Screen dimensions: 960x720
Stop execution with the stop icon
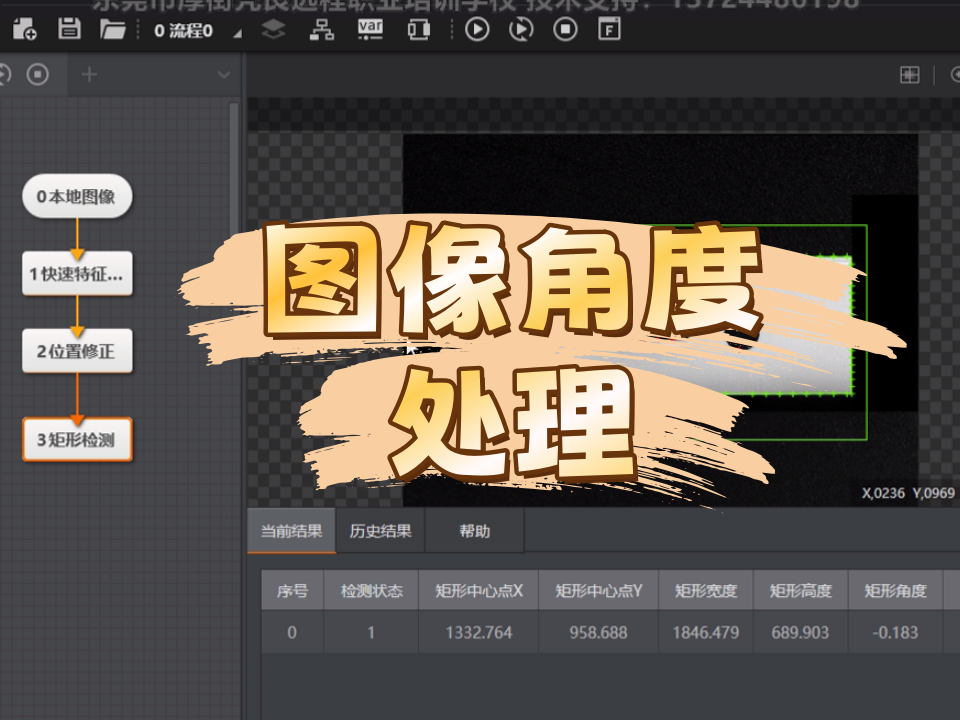pos(566,29)
